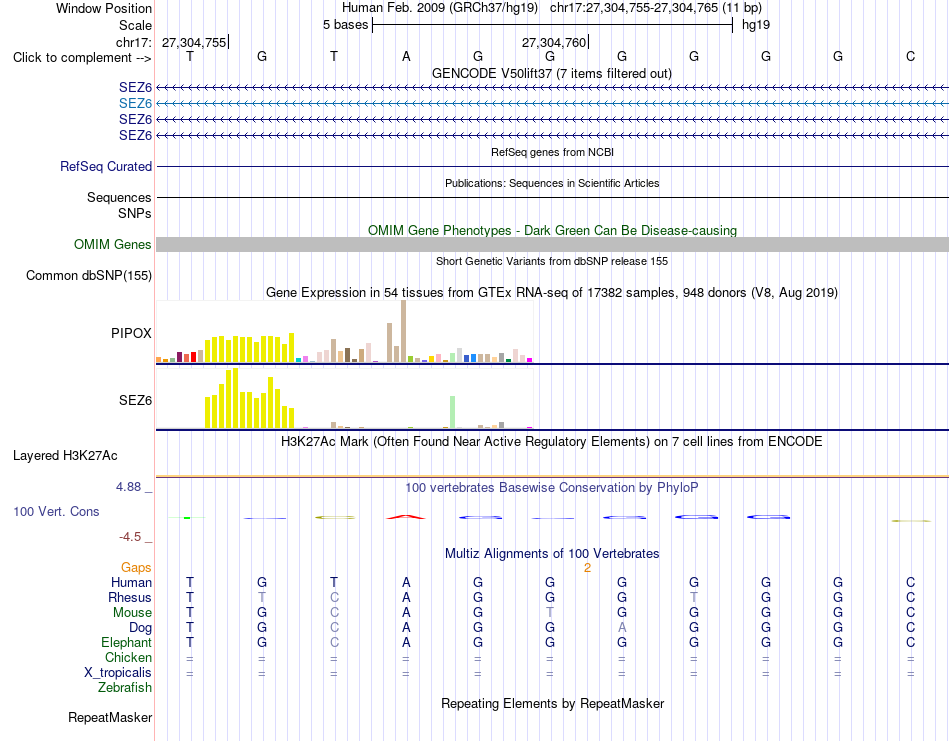Screen dimensions: 950x741
Task: Click the orange 'Gaps' row label
Action: coord(136,567)
